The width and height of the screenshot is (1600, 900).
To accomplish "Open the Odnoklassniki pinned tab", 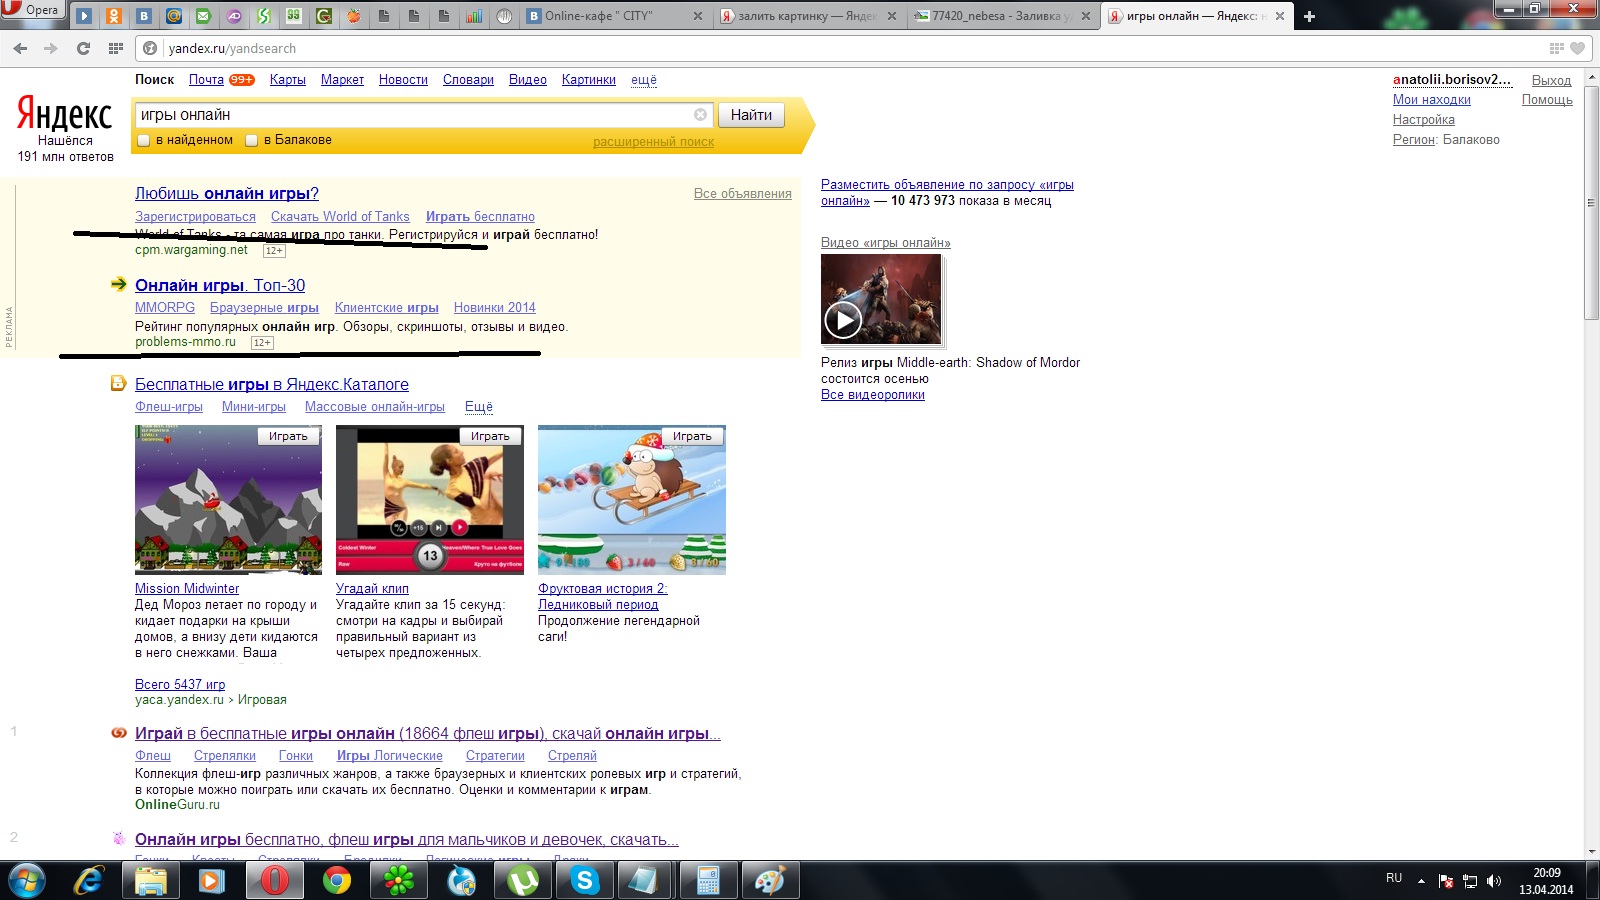I will click(114, 16).
